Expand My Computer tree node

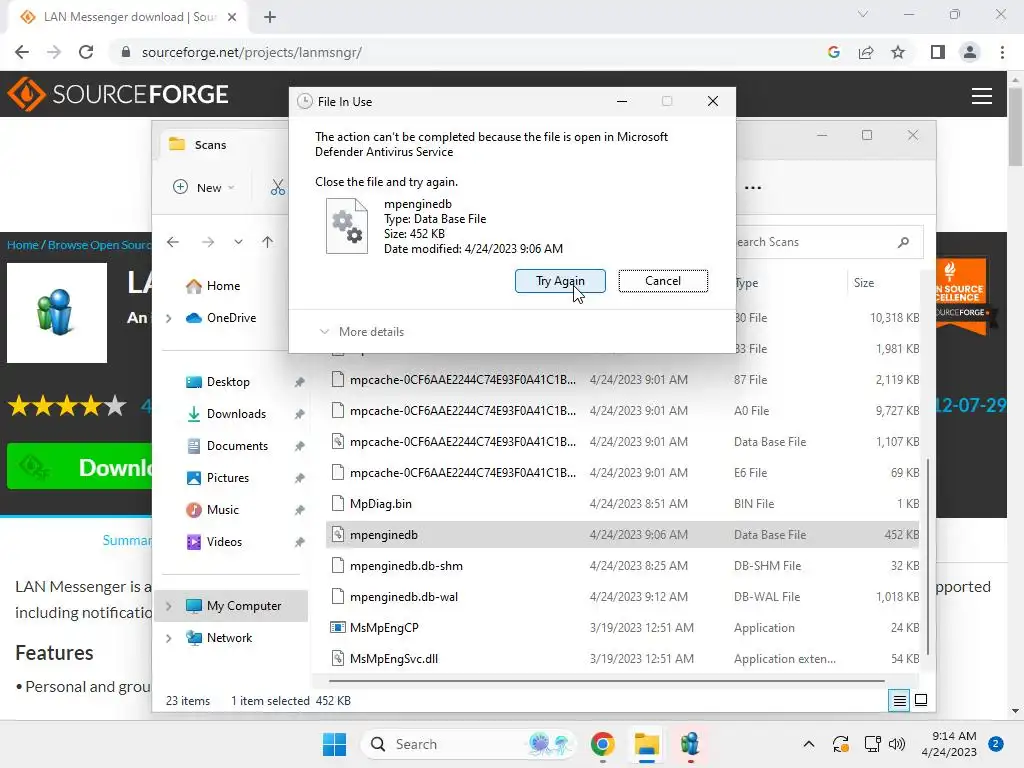[168, 606]
